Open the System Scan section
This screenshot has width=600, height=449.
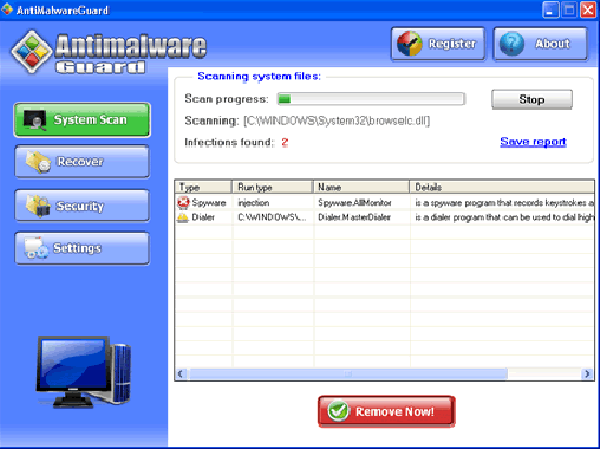[82, 120]
